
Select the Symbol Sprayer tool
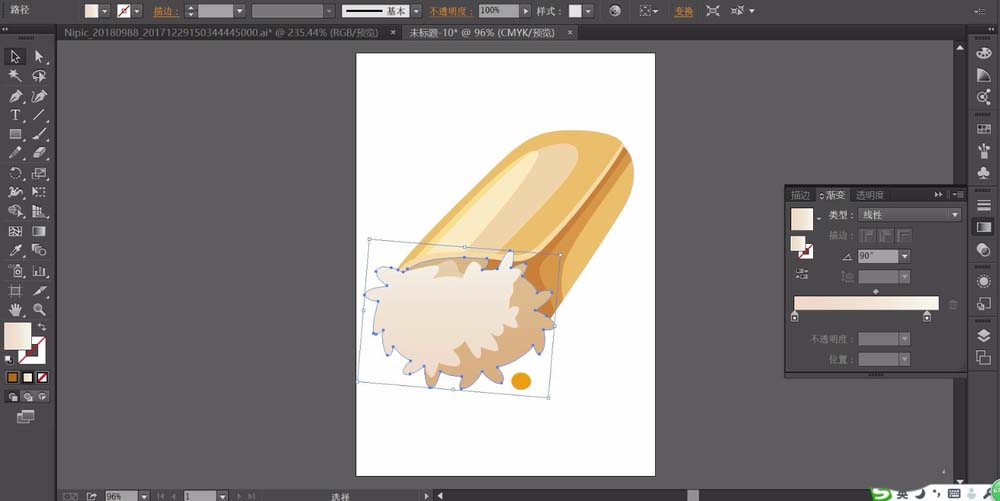(15, 270)
